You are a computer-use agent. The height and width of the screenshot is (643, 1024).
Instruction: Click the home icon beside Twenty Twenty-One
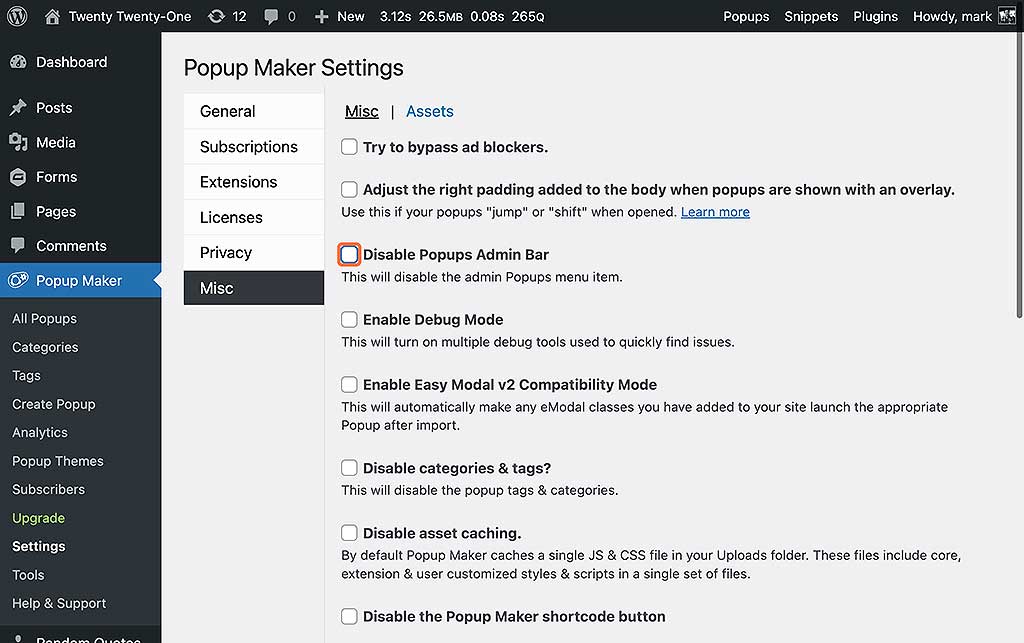coord(52,16)
